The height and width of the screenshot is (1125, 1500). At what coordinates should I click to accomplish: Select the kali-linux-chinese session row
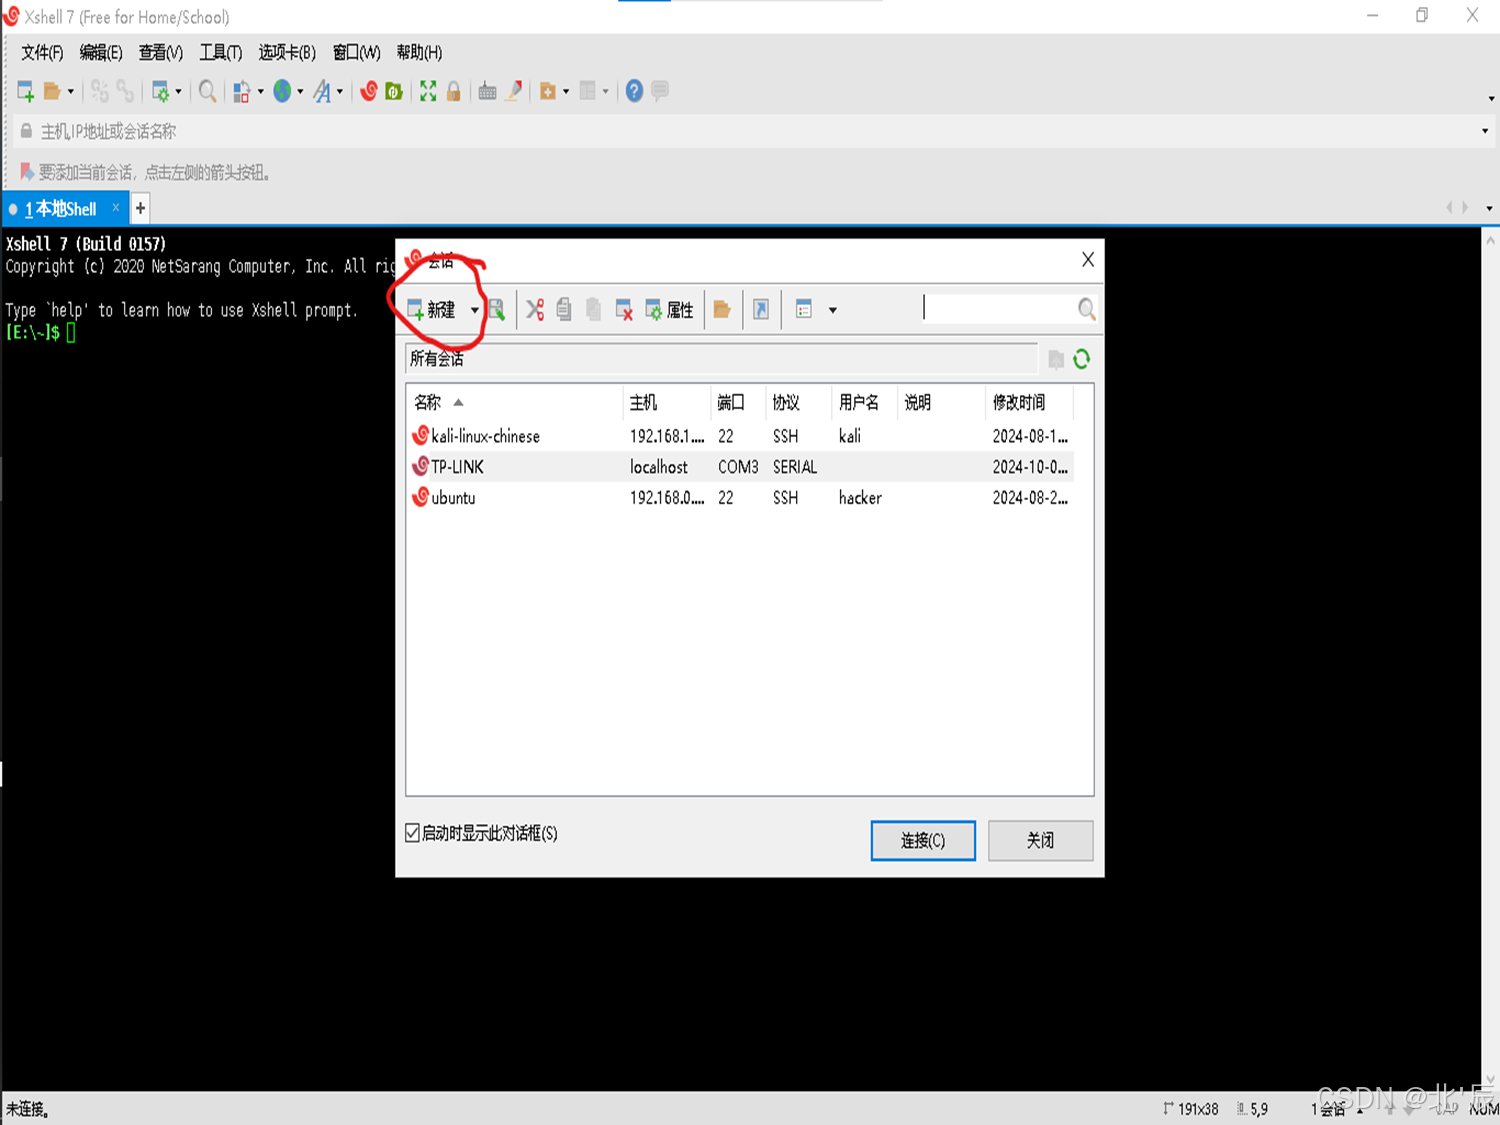741,436
